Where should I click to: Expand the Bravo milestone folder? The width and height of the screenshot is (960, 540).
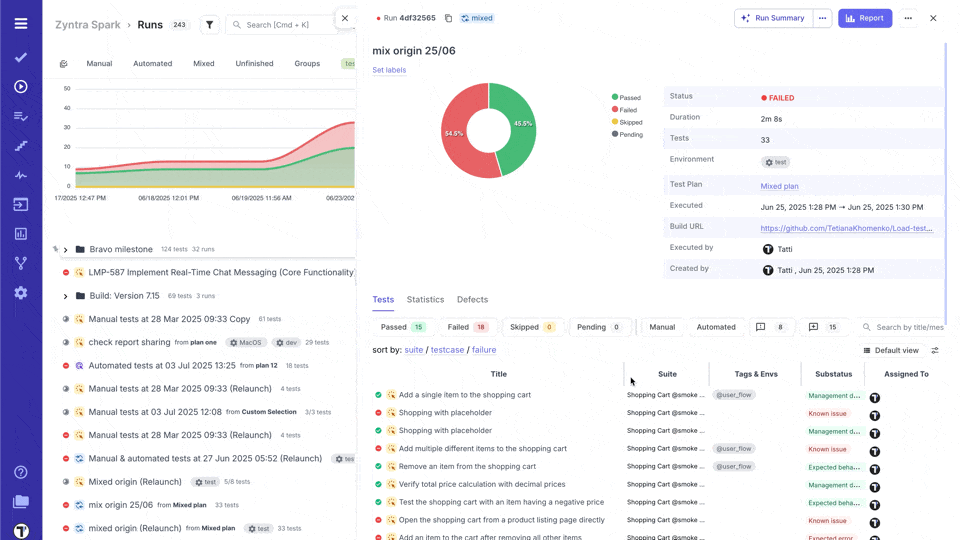click(x=66, y=250)
